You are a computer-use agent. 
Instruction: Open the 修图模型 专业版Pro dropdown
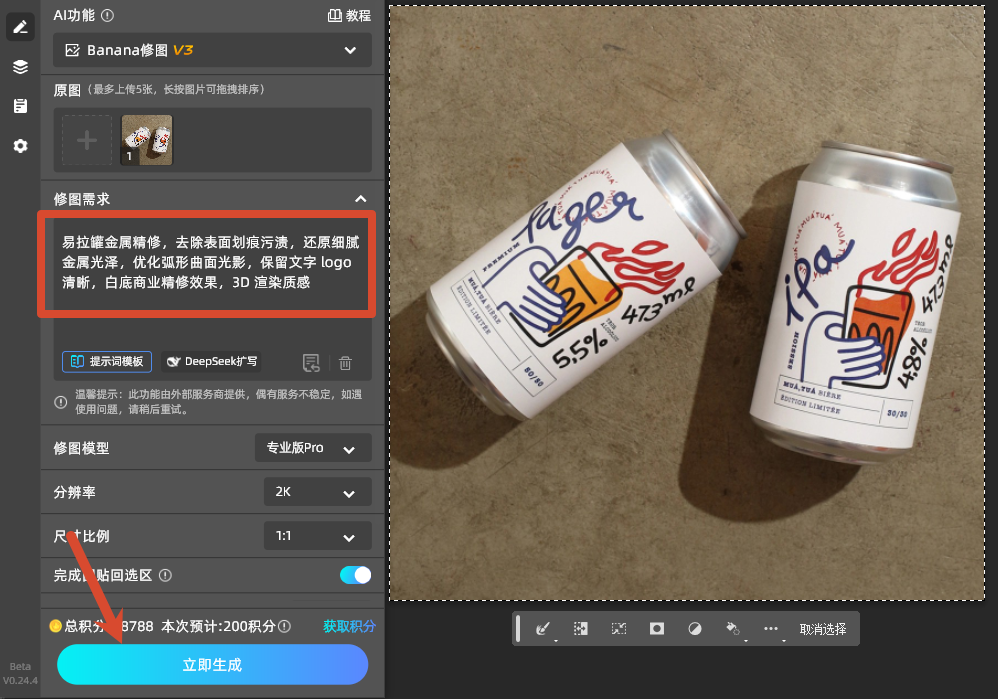tap(313, 448)
